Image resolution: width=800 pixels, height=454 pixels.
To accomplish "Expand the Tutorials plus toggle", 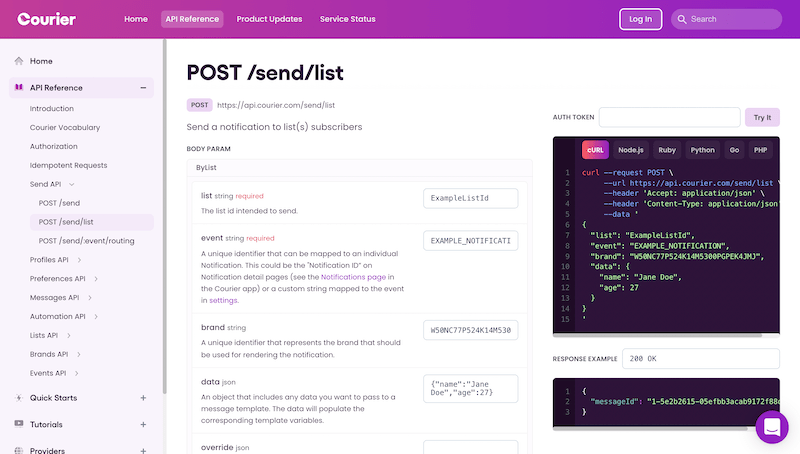I will tap(143, 424).
